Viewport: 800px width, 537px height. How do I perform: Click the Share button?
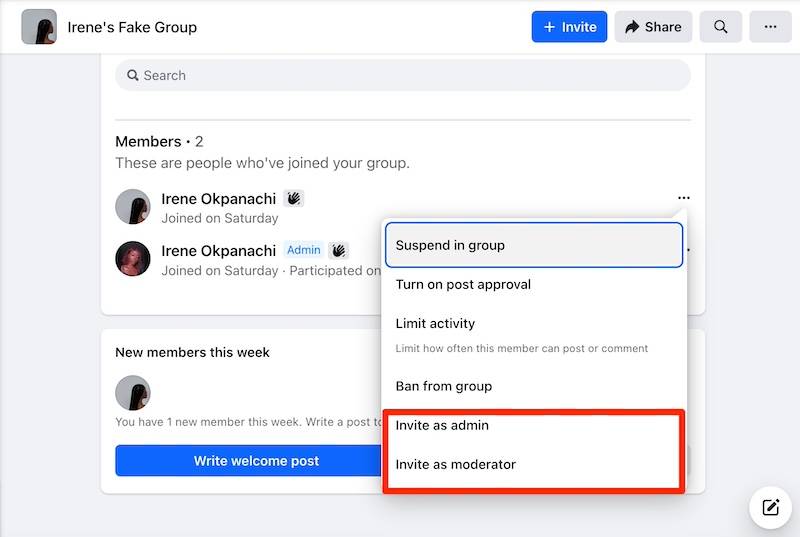653,27
